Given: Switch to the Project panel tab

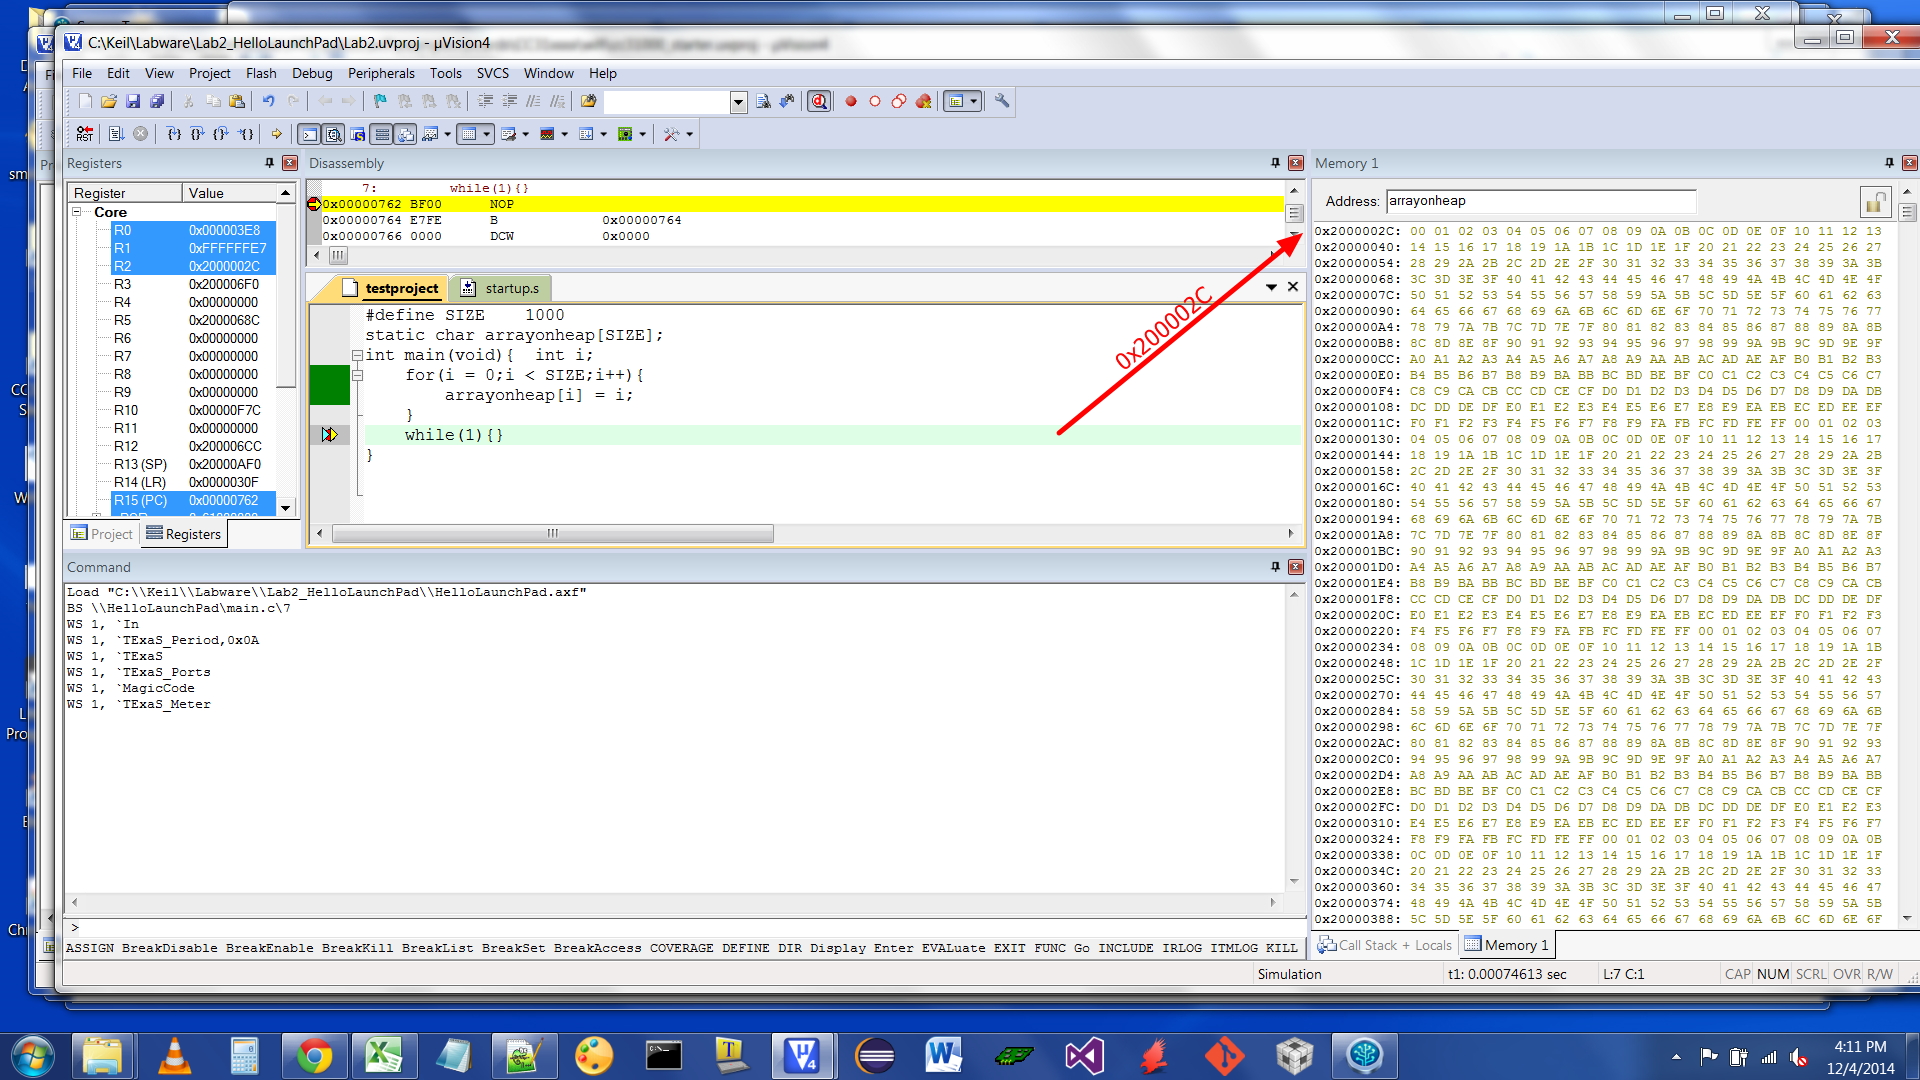Looking at the screenshot, I should (x=102, y=534).
